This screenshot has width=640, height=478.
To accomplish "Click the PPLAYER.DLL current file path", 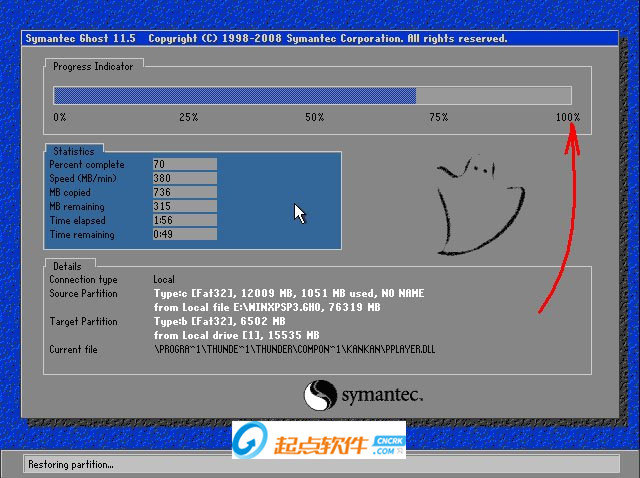I will [295, 349].
